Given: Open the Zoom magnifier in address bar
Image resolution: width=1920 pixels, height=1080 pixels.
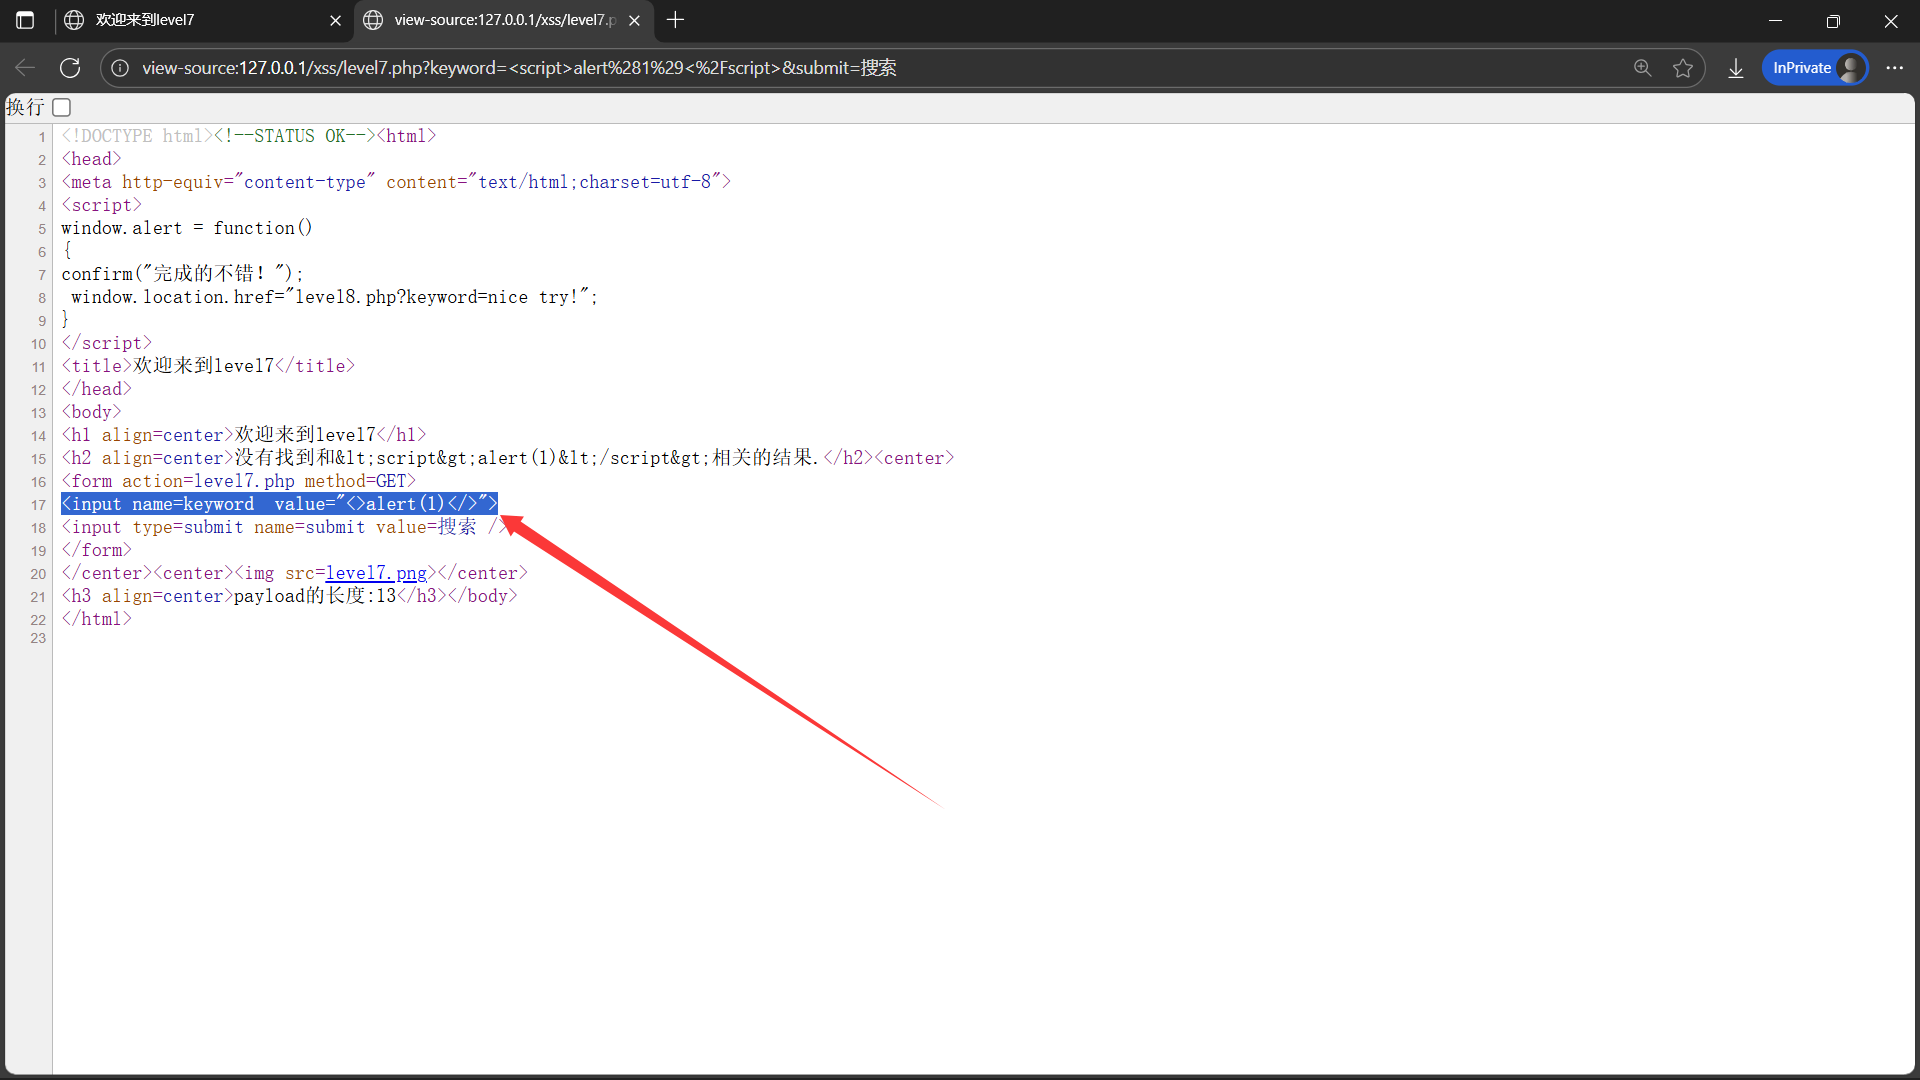Looking at the screenshot, I should [1642, 68].
